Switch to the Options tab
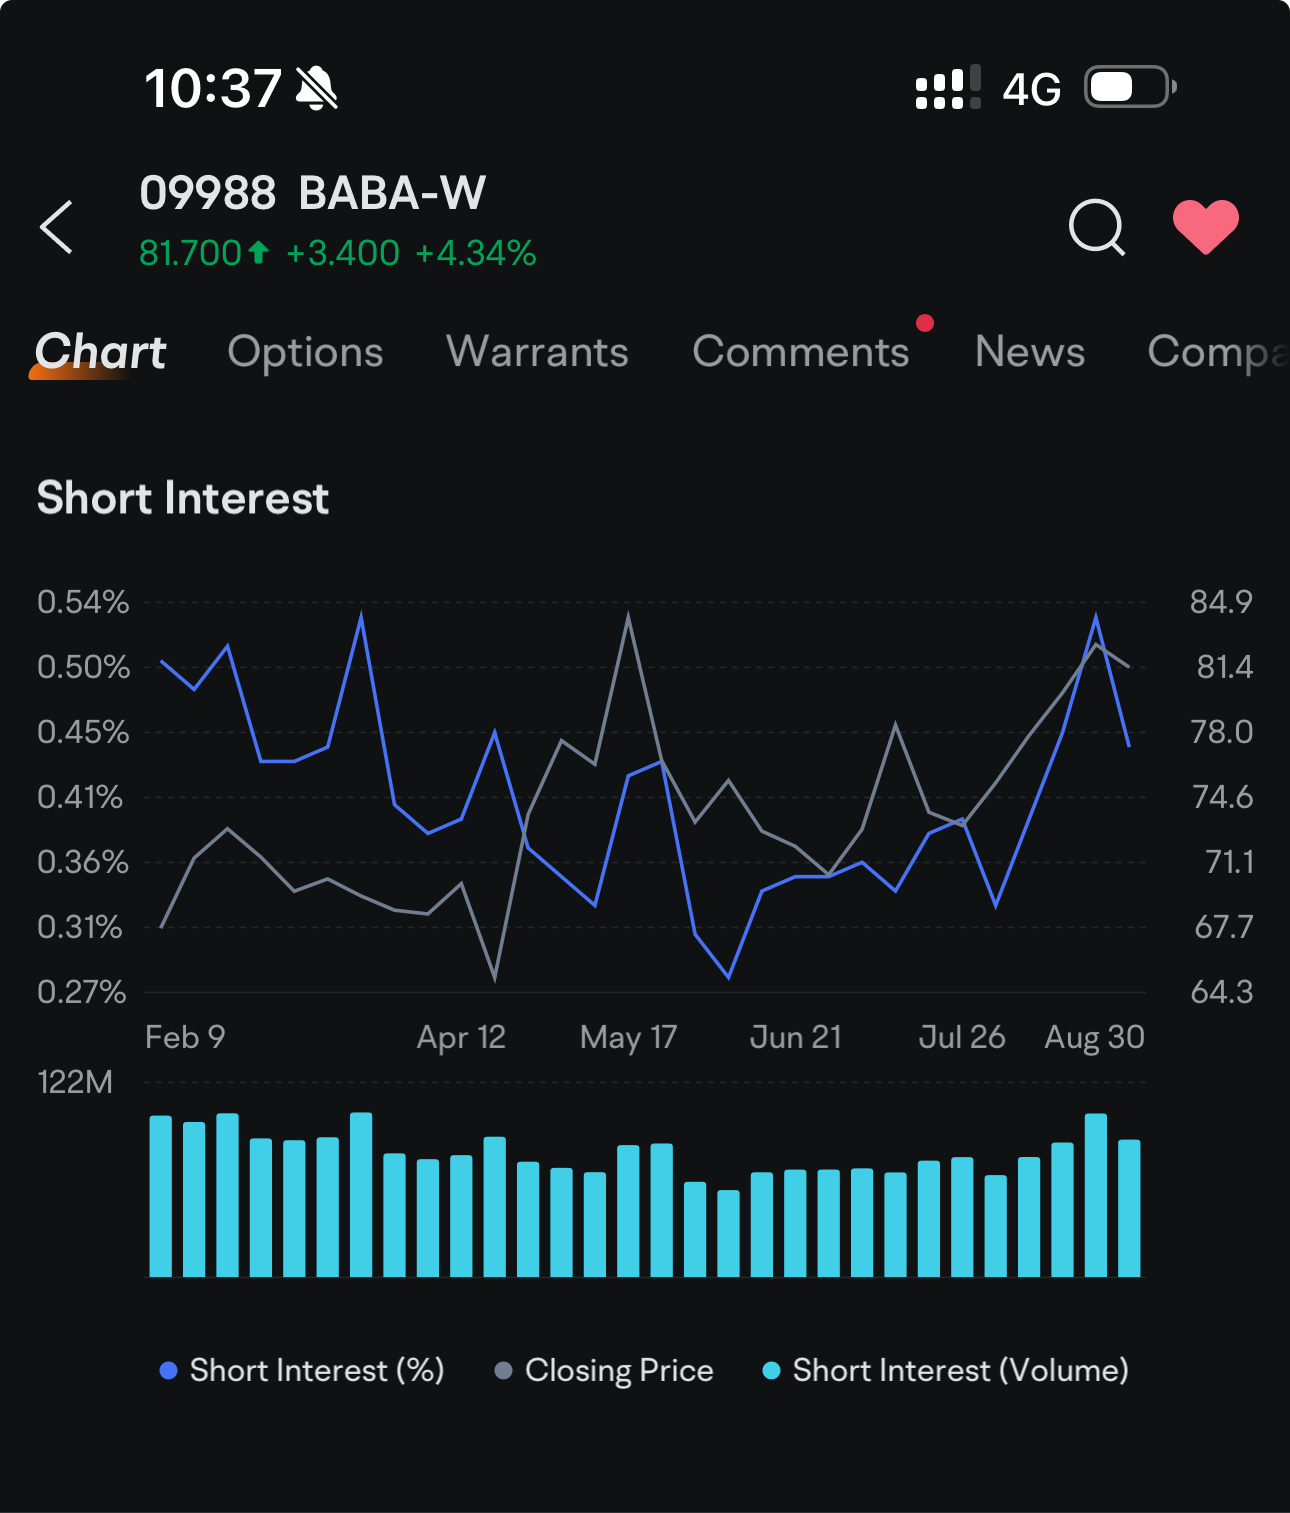The image size is (1290, 1513). coord(305,352)
